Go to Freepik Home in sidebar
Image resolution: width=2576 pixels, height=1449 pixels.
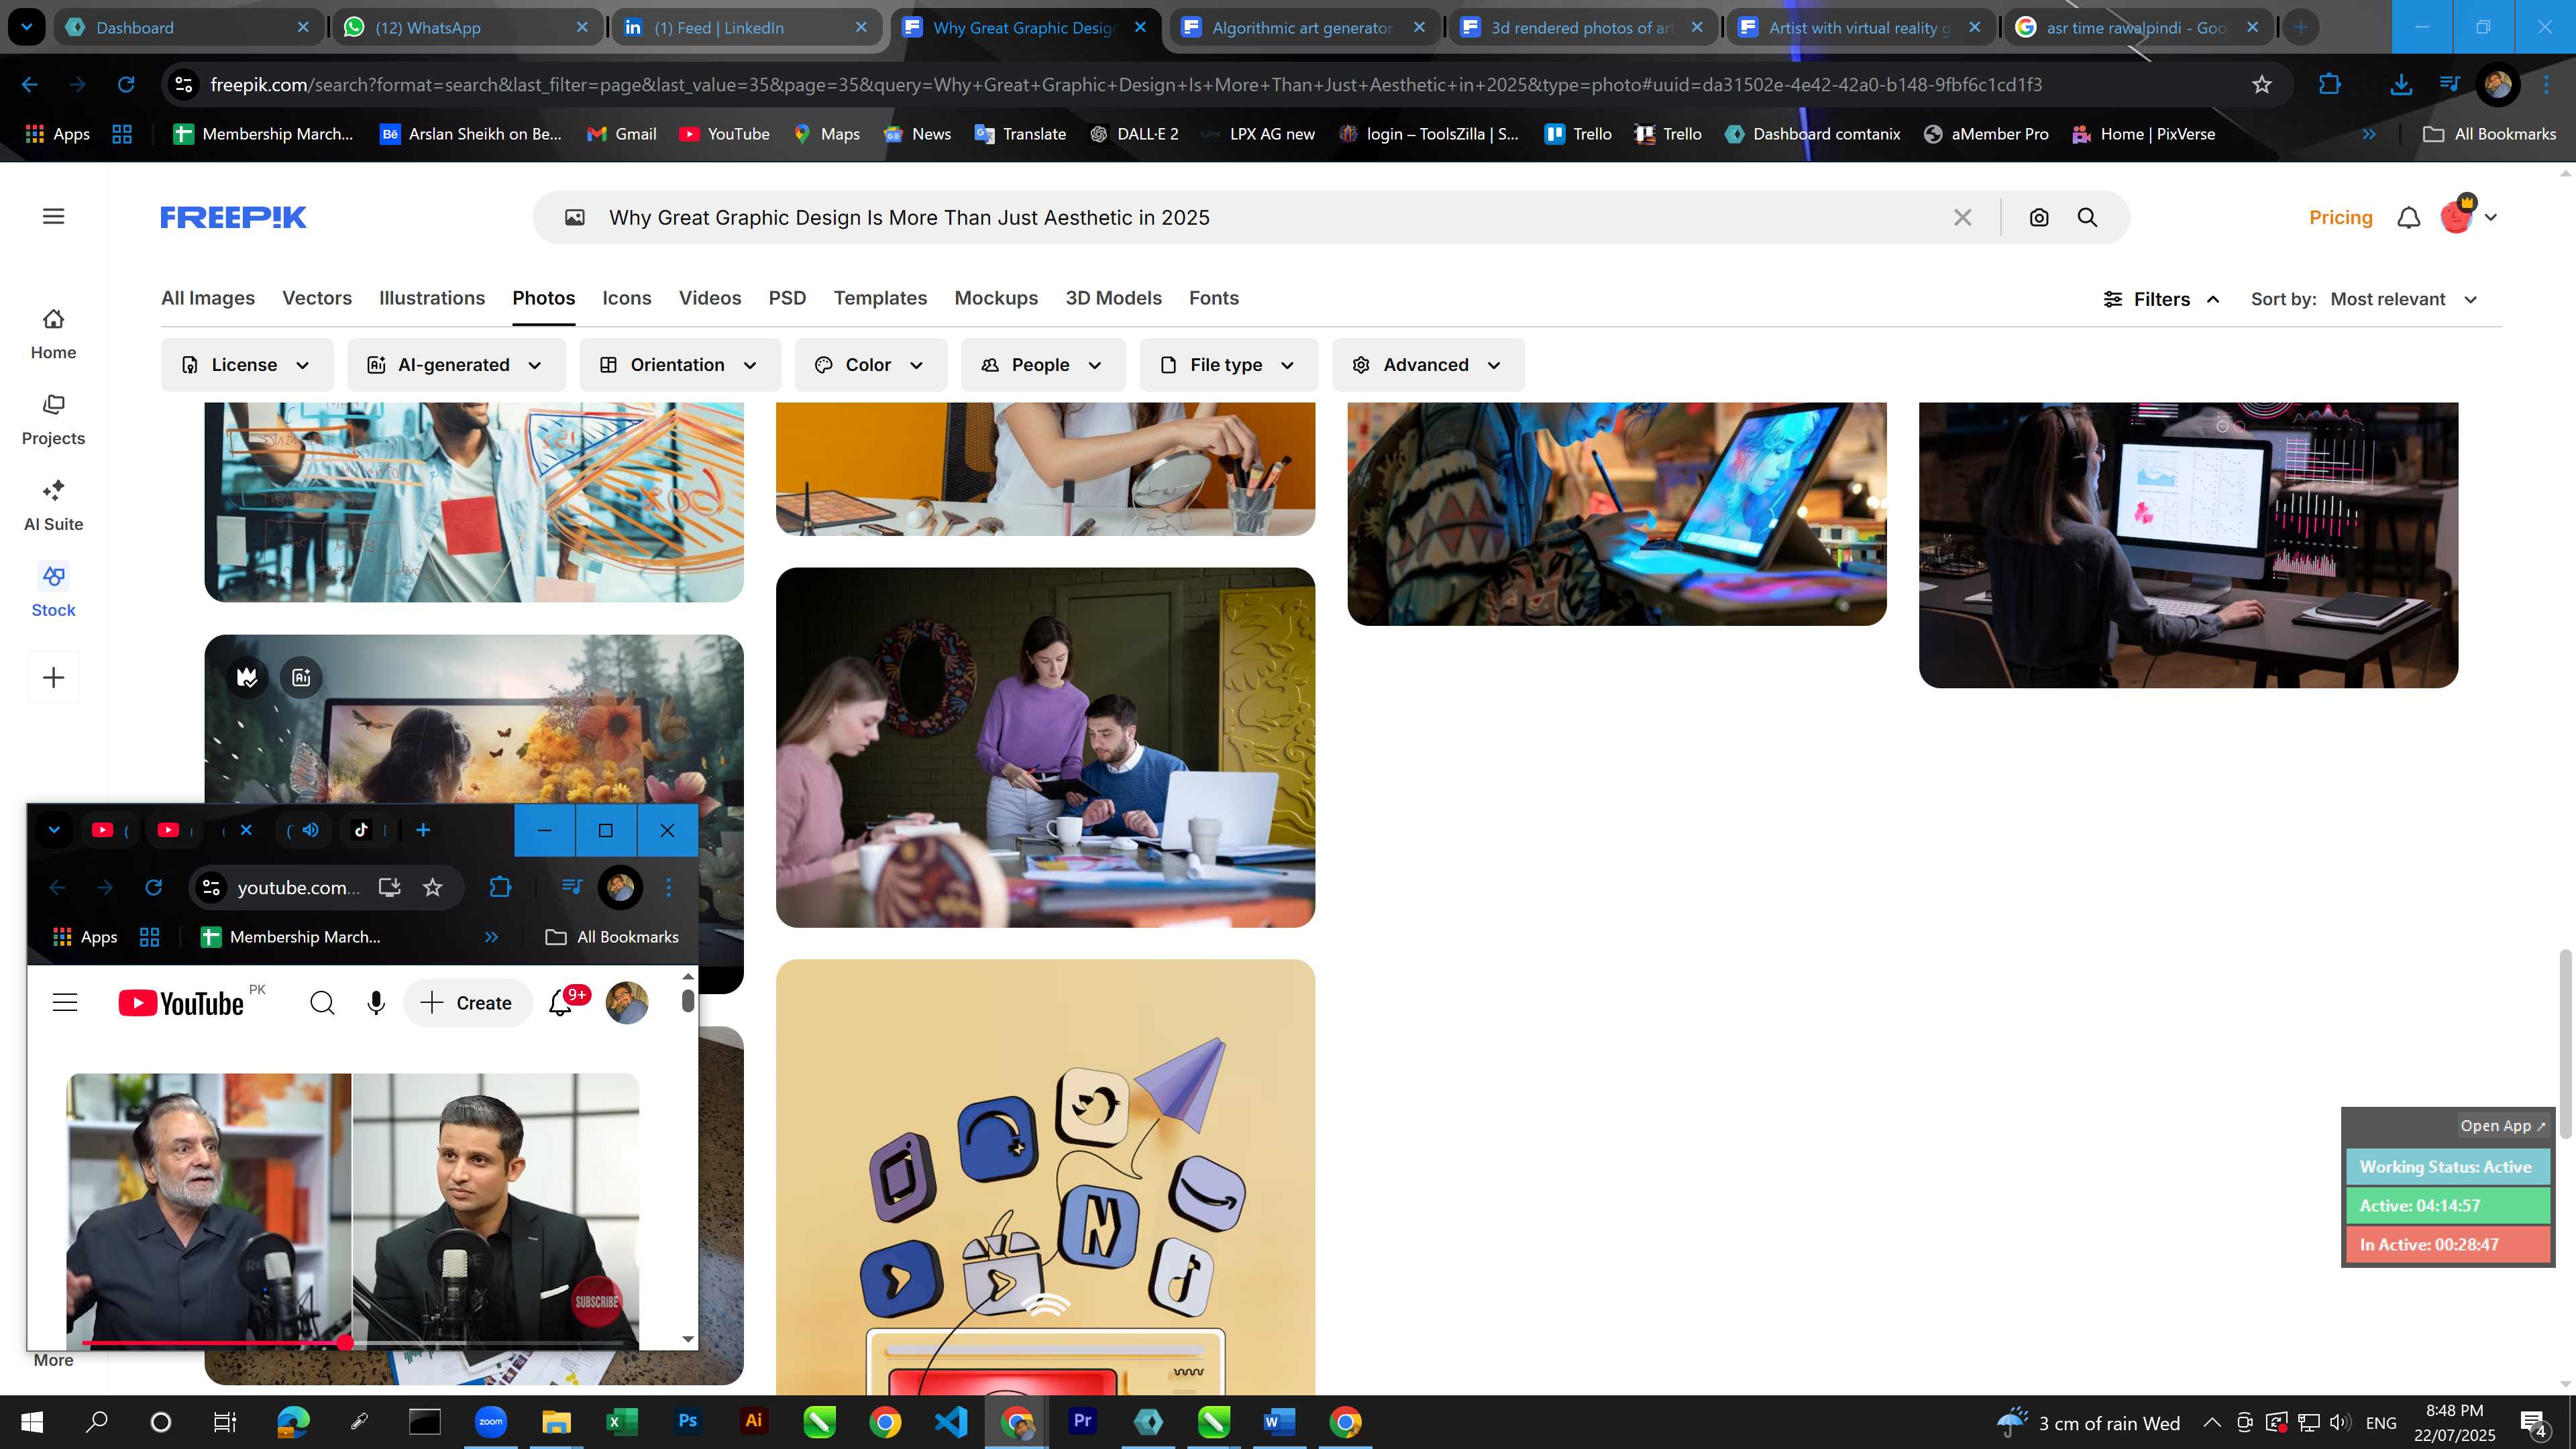[x=53, y=334]
